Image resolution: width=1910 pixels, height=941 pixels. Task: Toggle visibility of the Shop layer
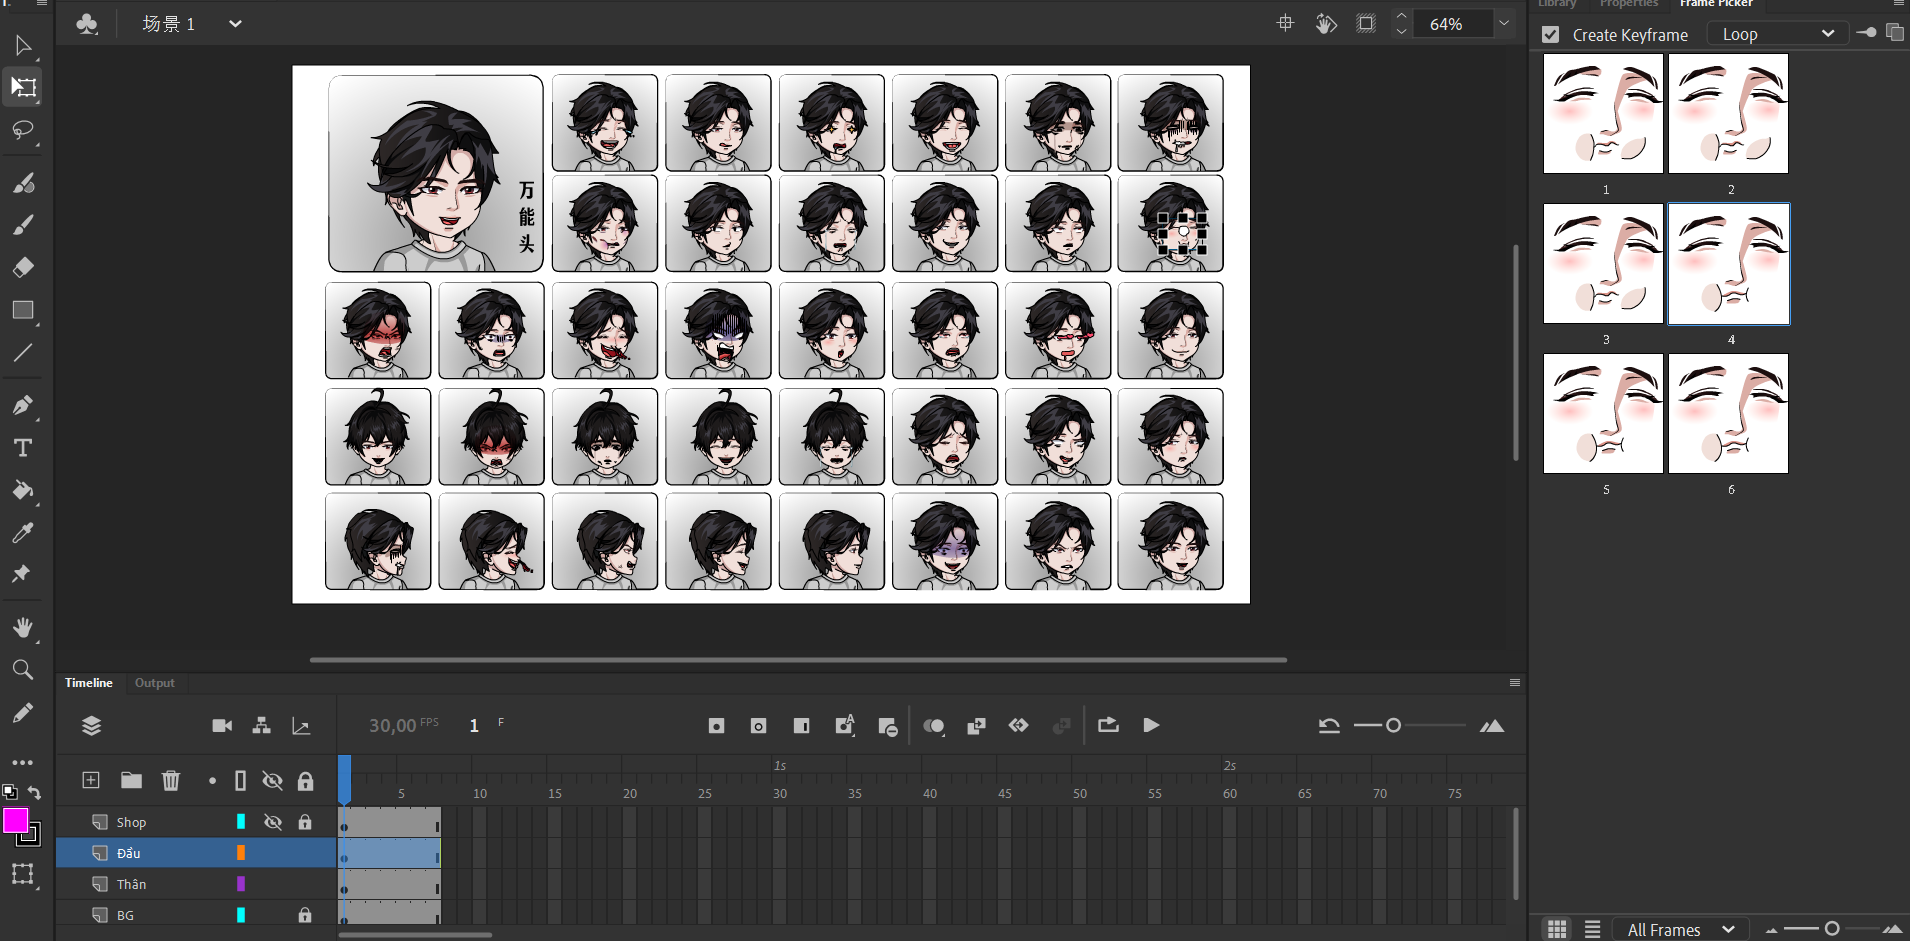pyautogui.click(x=272, y=822)
